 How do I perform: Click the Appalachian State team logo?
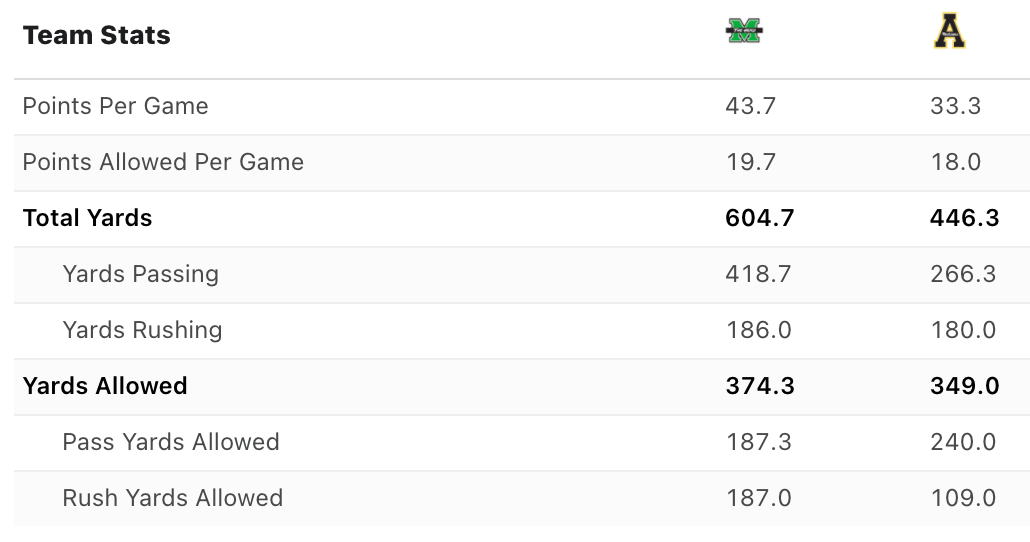[x=950, y=31]
